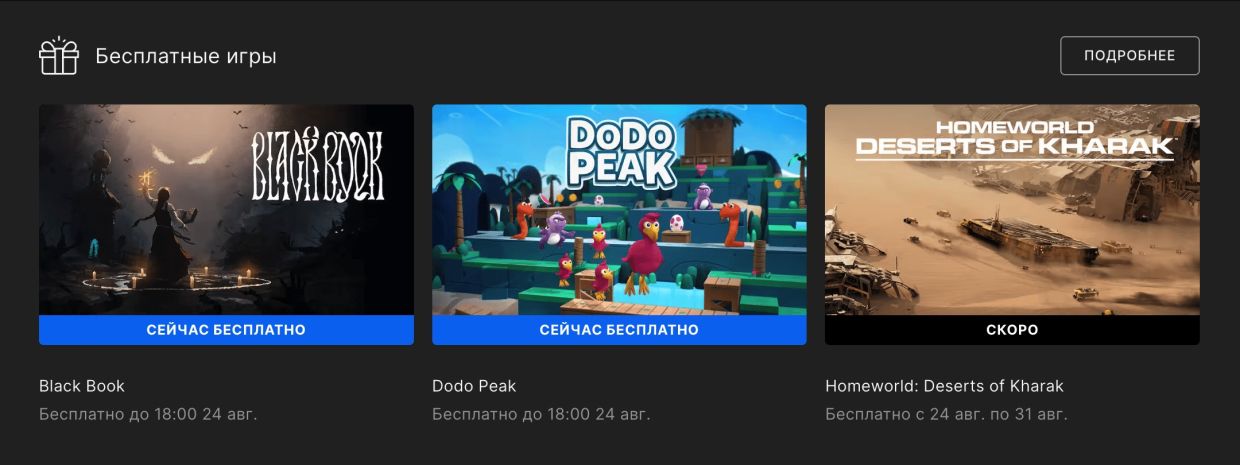
Task: Click Сейчас бесплатно banner under Black Book
Action: pos(226,330)
